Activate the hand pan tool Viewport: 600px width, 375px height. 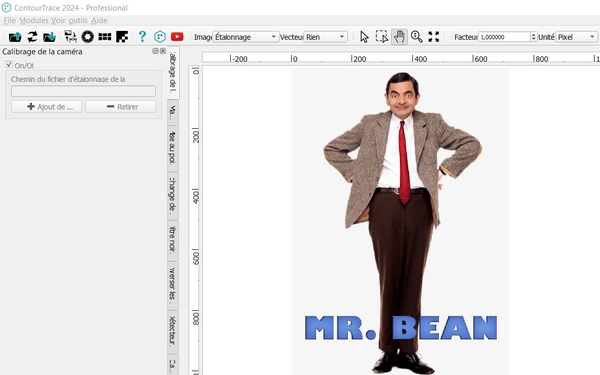399,37
